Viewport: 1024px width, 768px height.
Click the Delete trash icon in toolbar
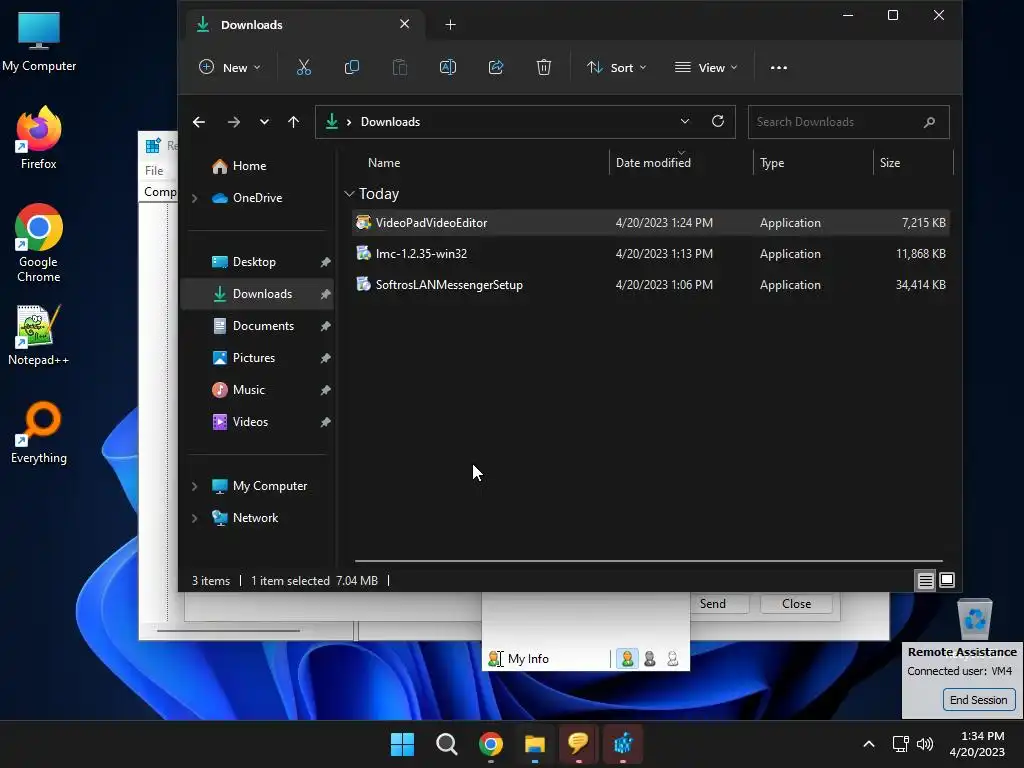(544, 67)
